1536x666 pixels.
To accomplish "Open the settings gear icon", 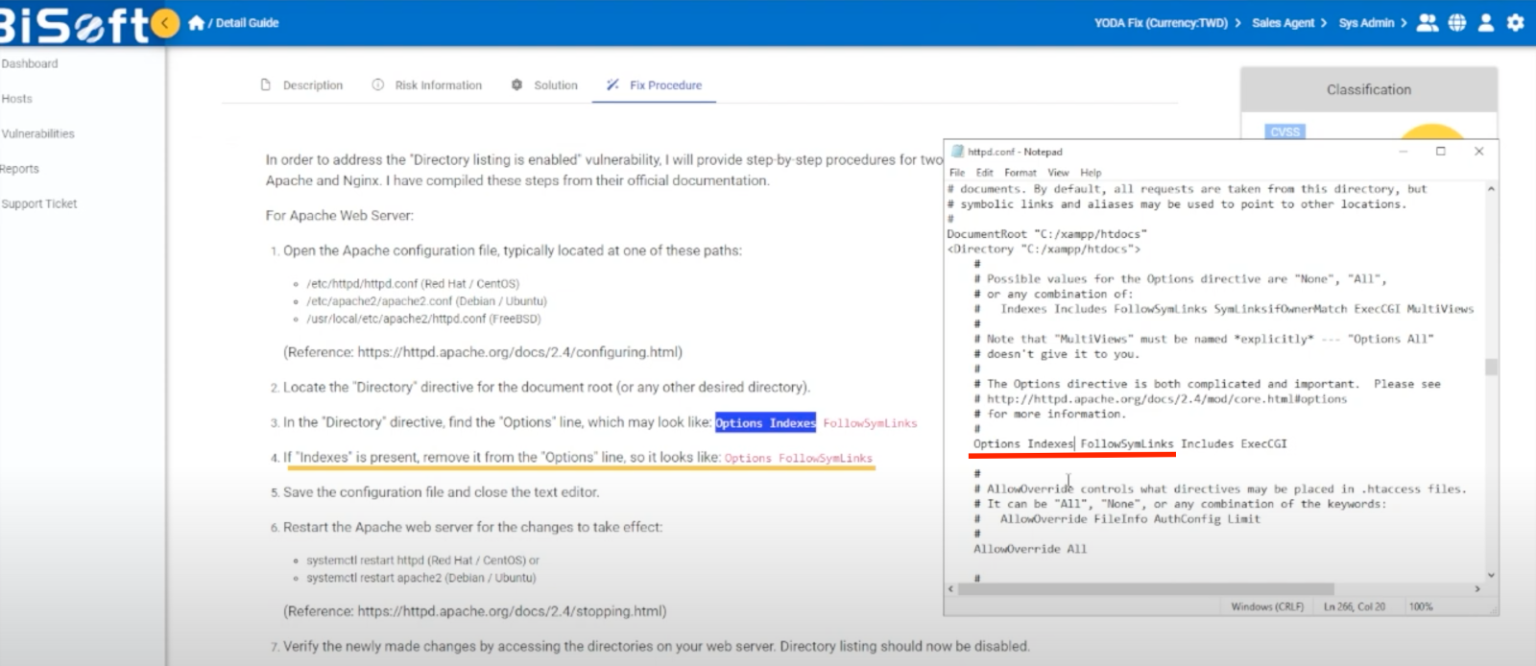I will click(x=1515, y=22).
